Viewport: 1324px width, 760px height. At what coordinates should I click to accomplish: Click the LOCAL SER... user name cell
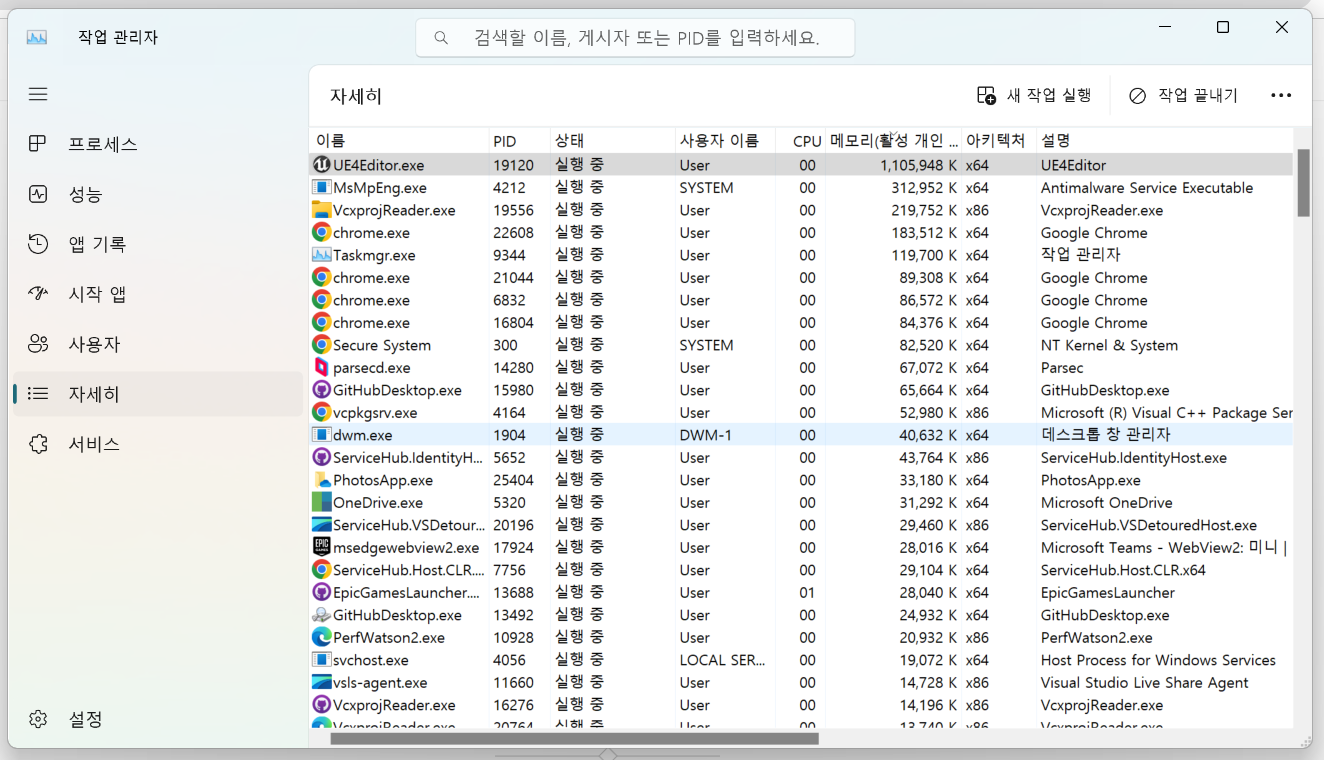[x=722, y=660]
